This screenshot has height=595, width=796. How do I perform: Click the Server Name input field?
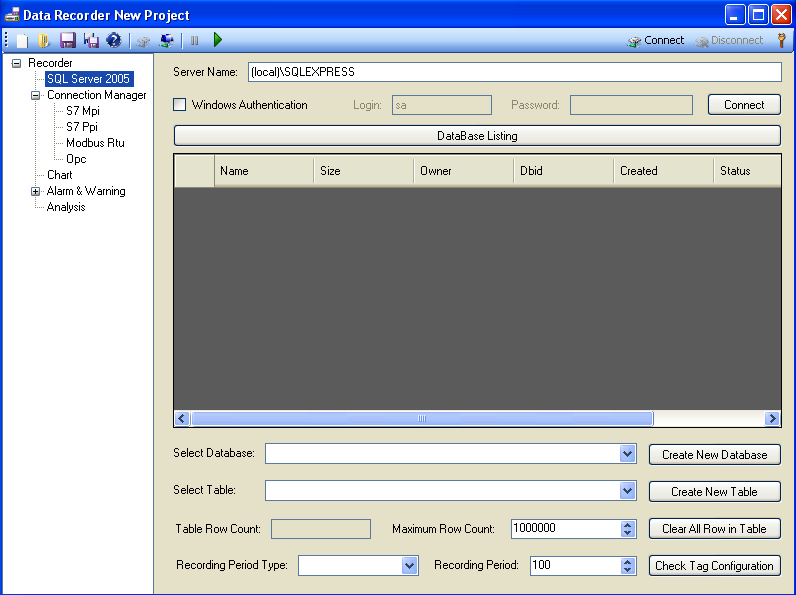click(515, 72)
